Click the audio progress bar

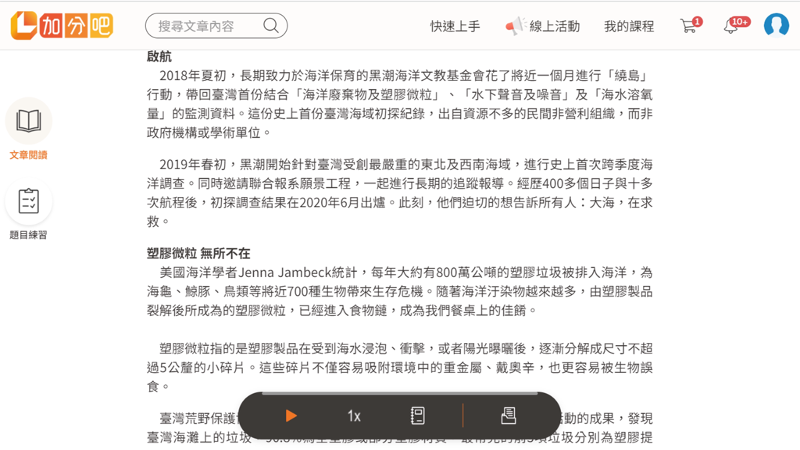coord(400,393)
